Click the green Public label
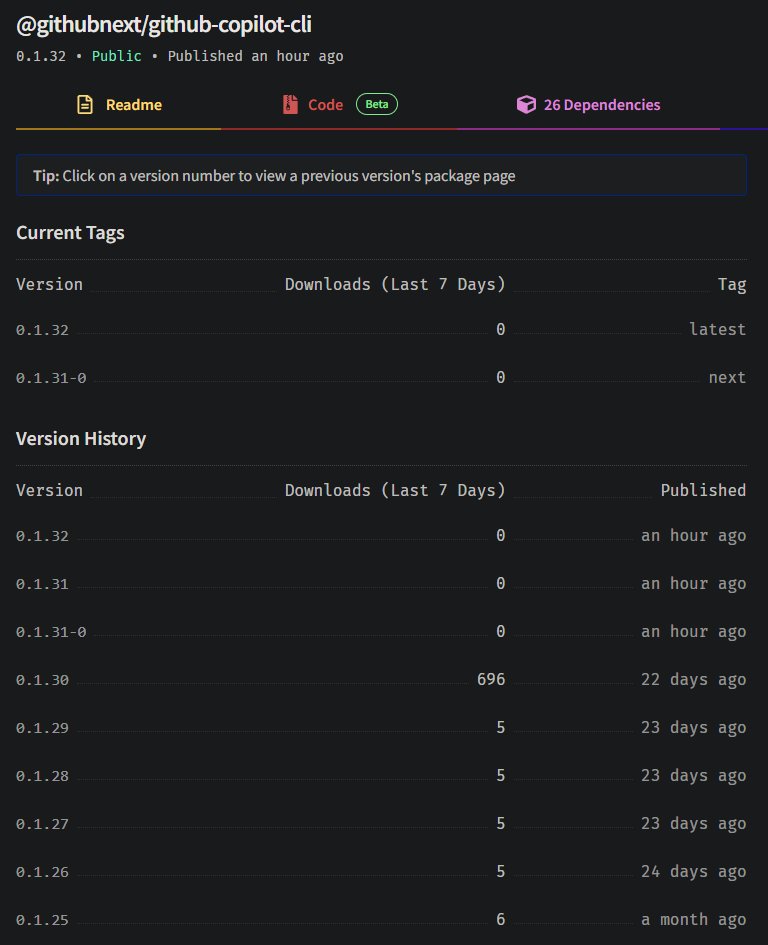 (x=116, y=56)
